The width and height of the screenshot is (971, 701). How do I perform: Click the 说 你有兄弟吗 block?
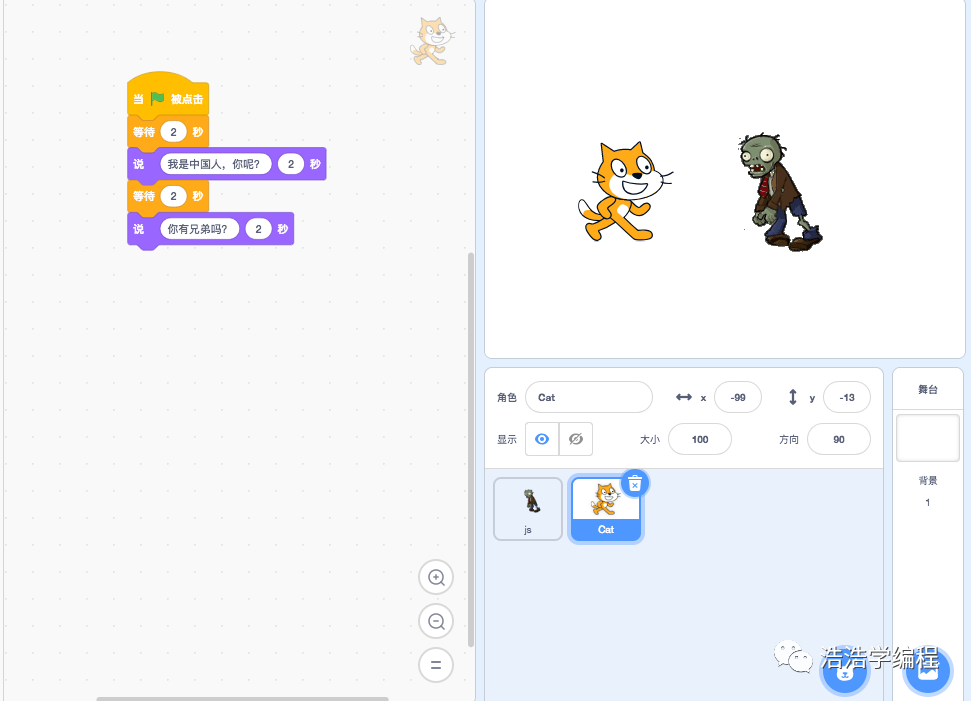211,229
